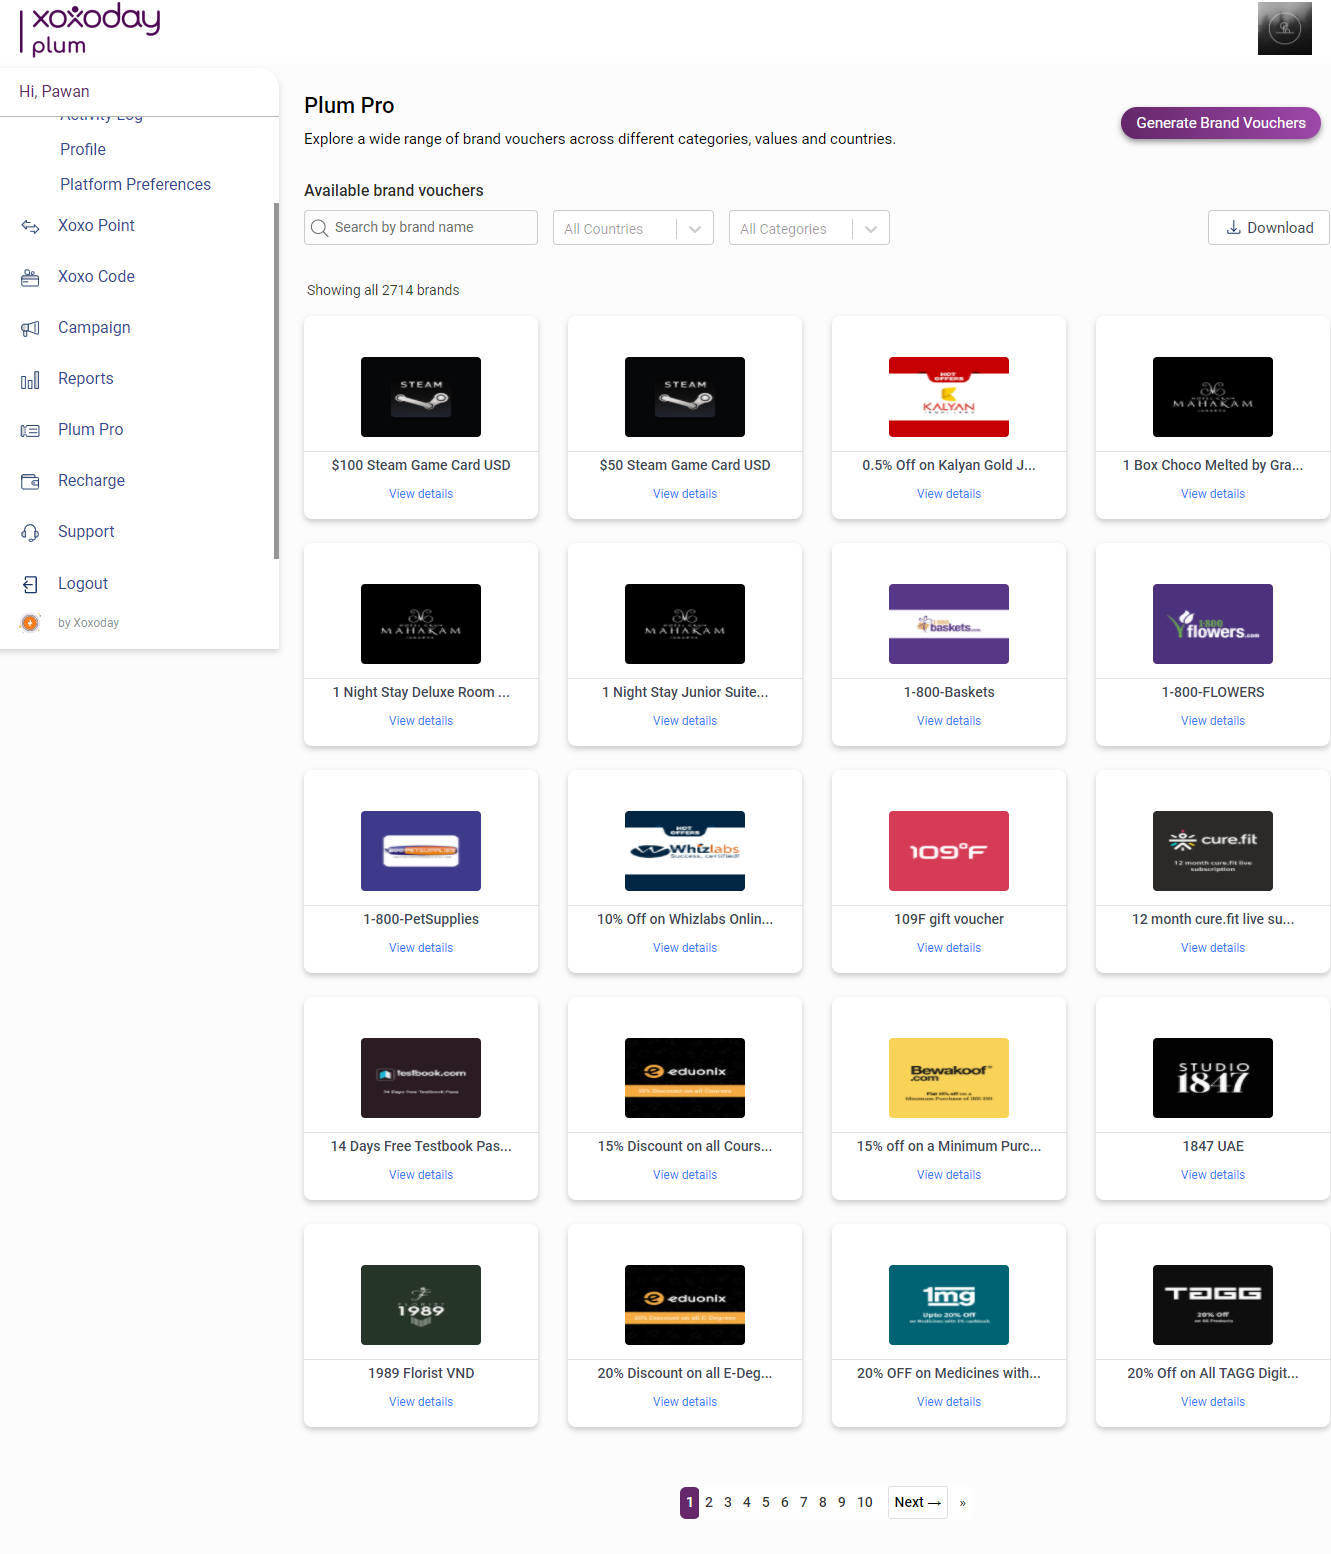The width and height of the screenshot is (1331, 1554).
Task: Click the Xoxo Point arrows icon
Action: point(30,227)
